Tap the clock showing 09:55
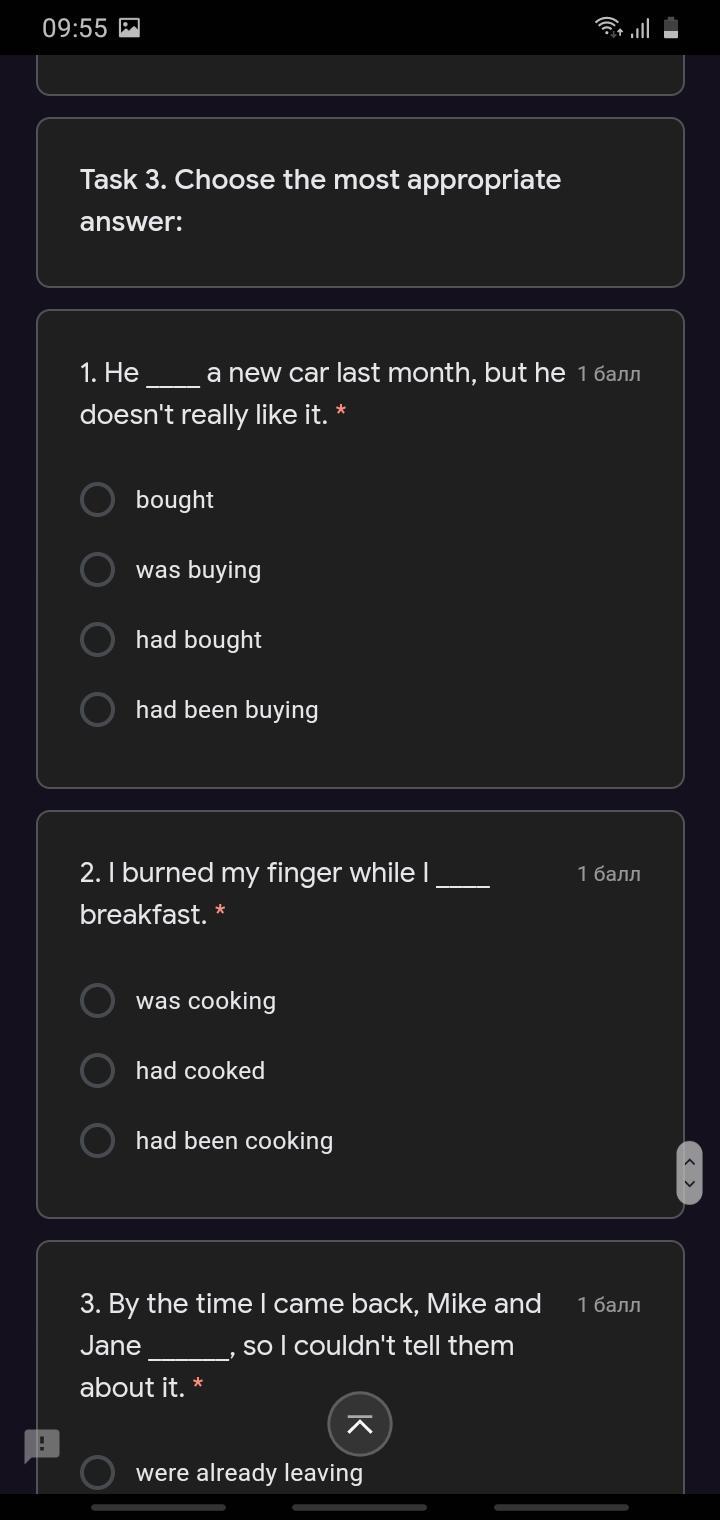720x1520 pixels. tap(75, 28)
